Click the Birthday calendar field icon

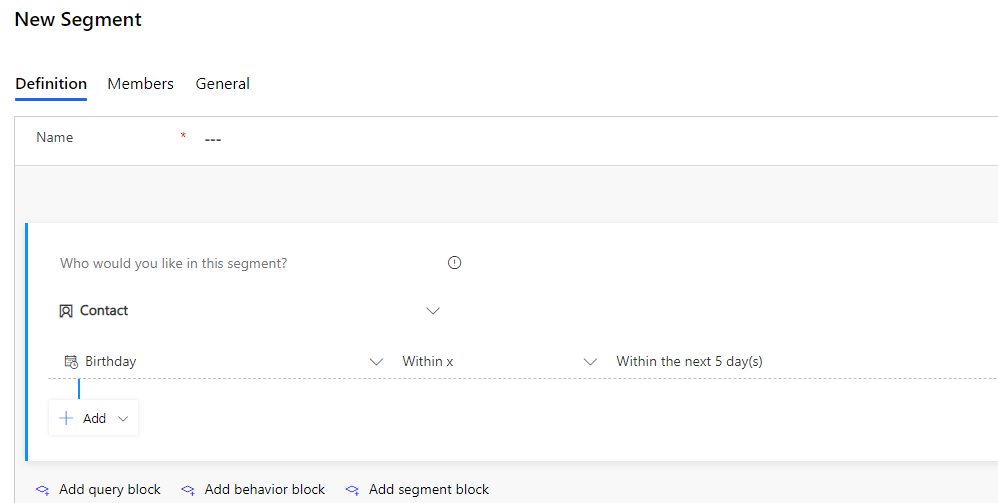(x=71, y=362)
